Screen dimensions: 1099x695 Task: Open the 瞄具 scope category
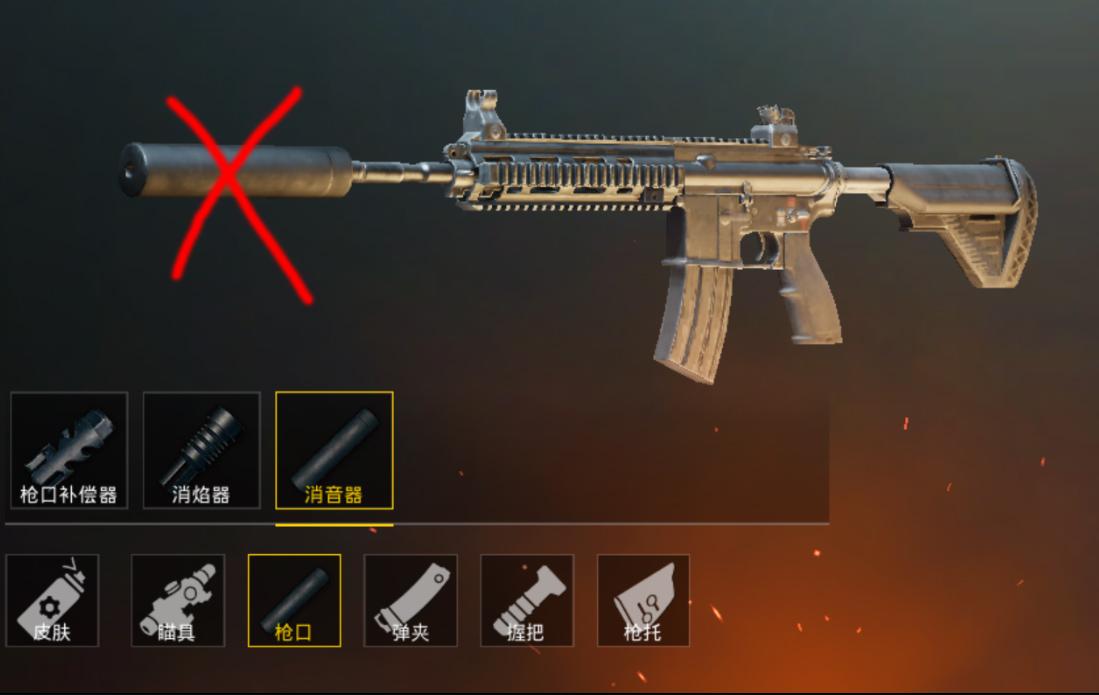click(x=178, y=600)
